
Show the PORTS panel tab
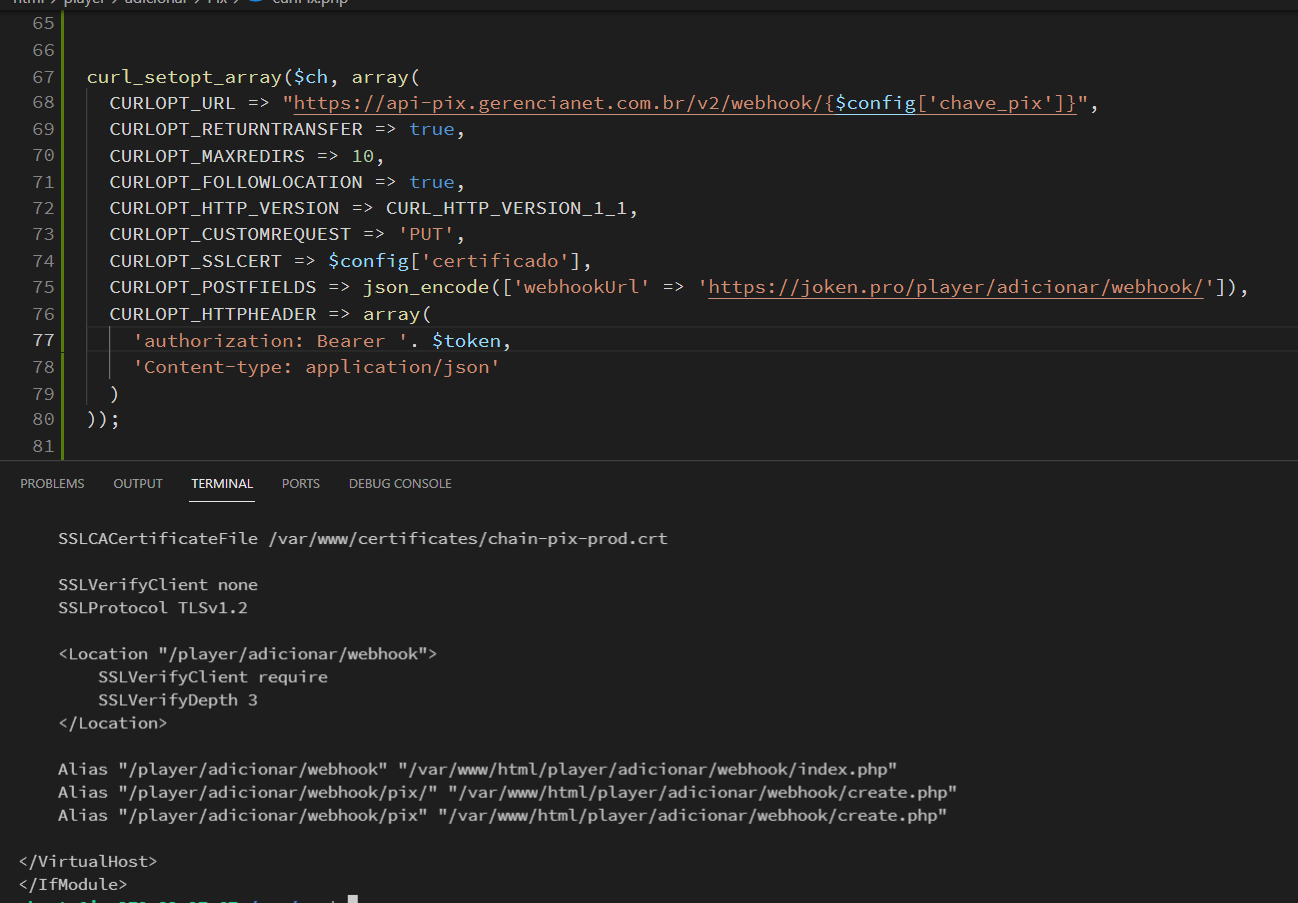click(301, 483)
